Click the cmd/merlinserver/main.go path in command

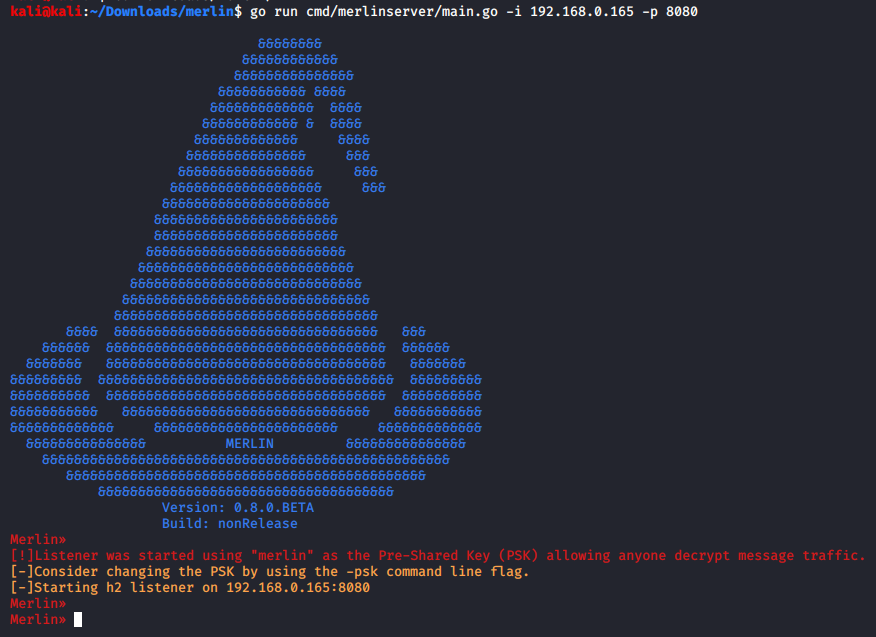[x=402, y=11]
